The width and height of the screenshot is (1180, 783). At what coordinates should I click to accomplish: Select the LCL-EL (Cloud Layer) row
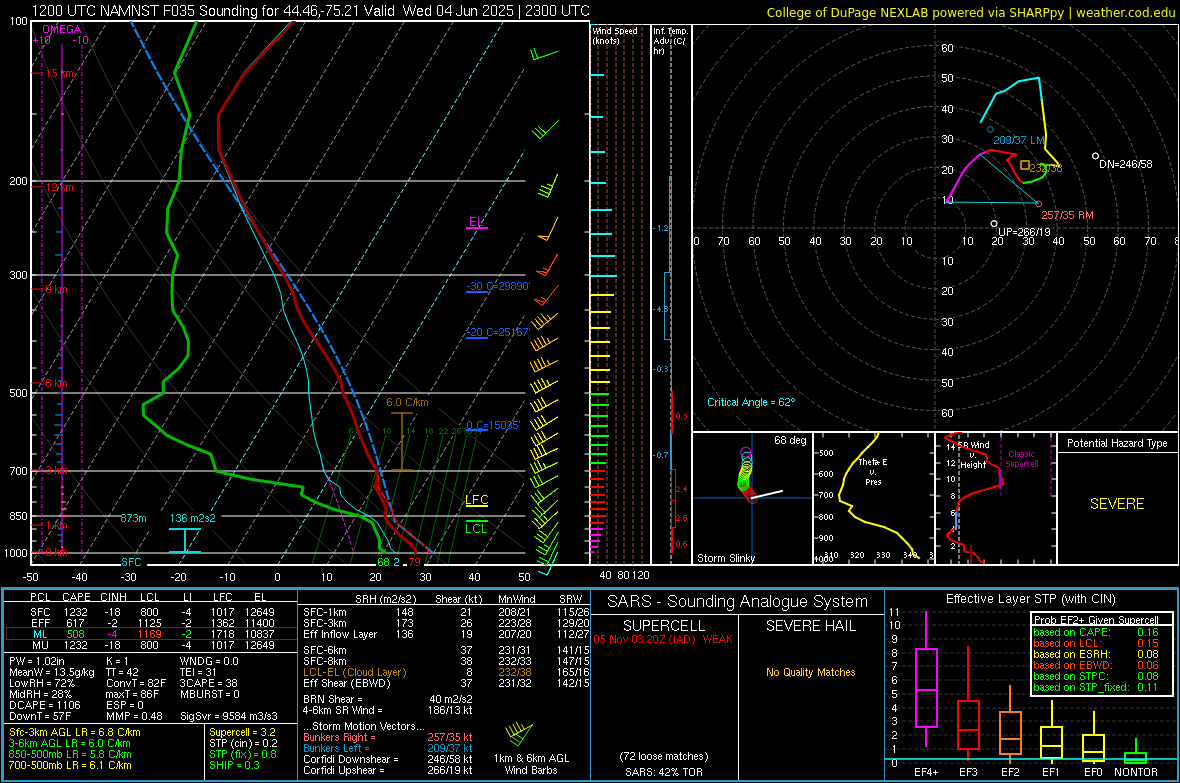[x=446, y=672]
